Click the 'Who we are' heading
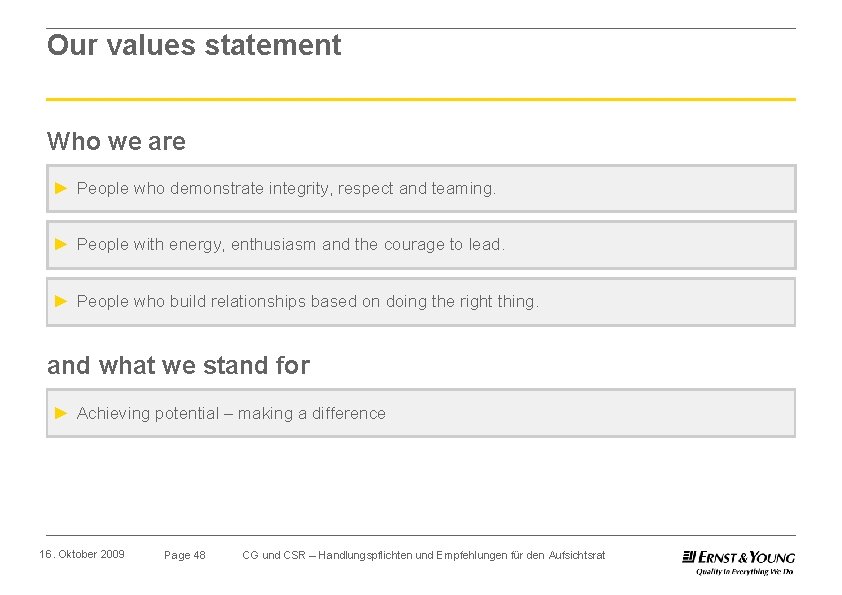The image size is (842, 595). [x=116, y=142]
